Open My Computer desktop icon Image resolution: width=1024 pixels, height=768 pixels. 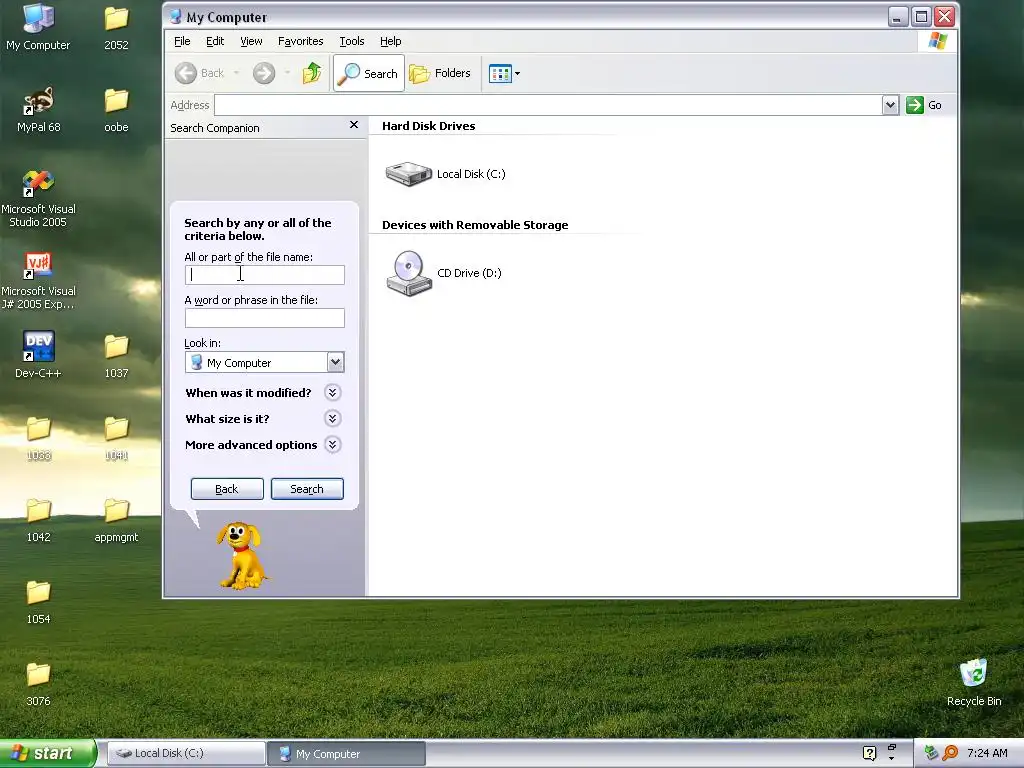coord(38,27)
